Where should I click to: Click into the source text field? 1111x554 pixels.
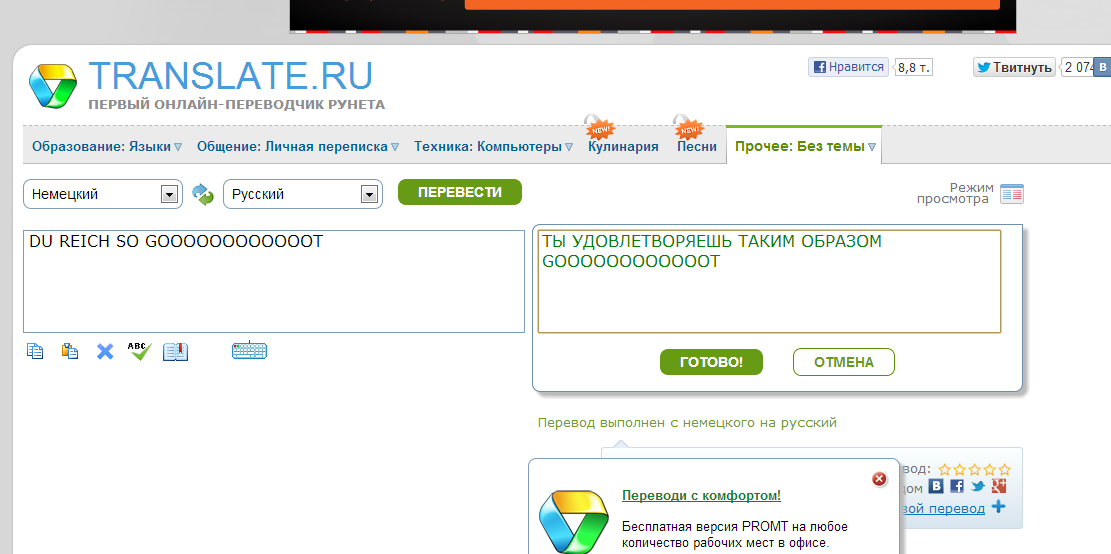(x=273, y=281)
